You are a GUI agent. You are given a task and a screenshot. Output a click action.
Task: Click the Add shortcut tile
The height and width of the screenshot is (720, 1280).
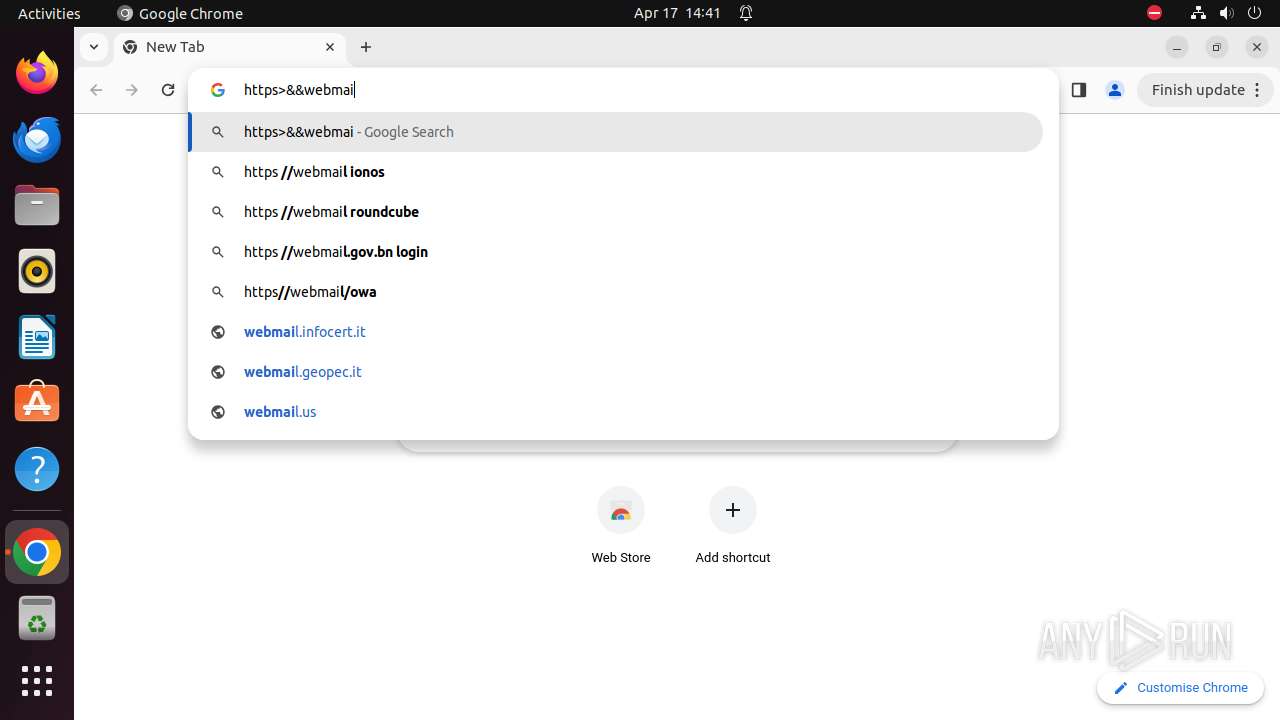click(x=733, y=527)
